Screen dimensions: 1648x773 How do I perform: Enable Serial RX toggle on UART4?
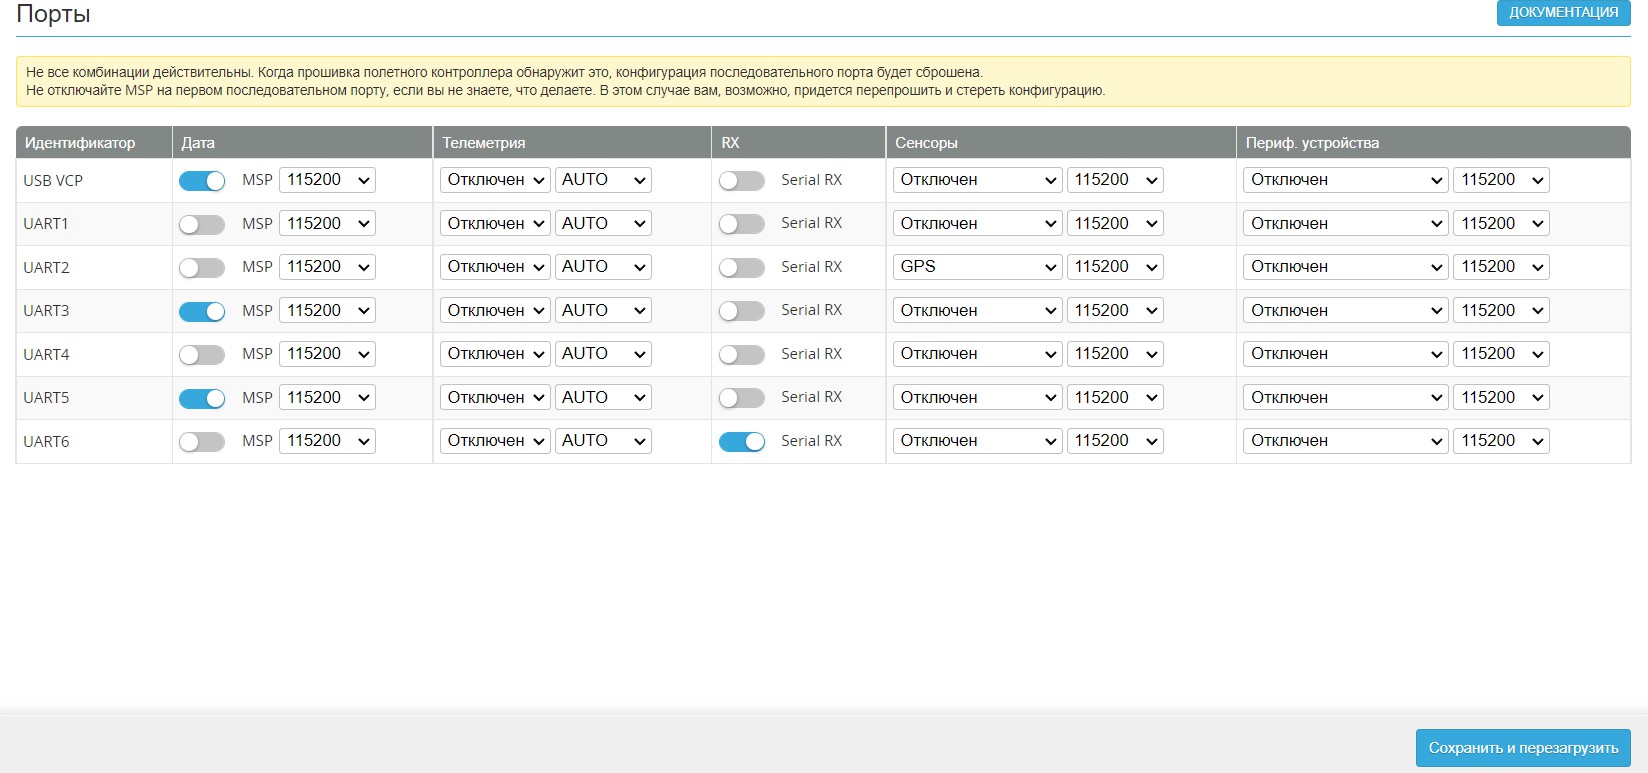(741, 355)
